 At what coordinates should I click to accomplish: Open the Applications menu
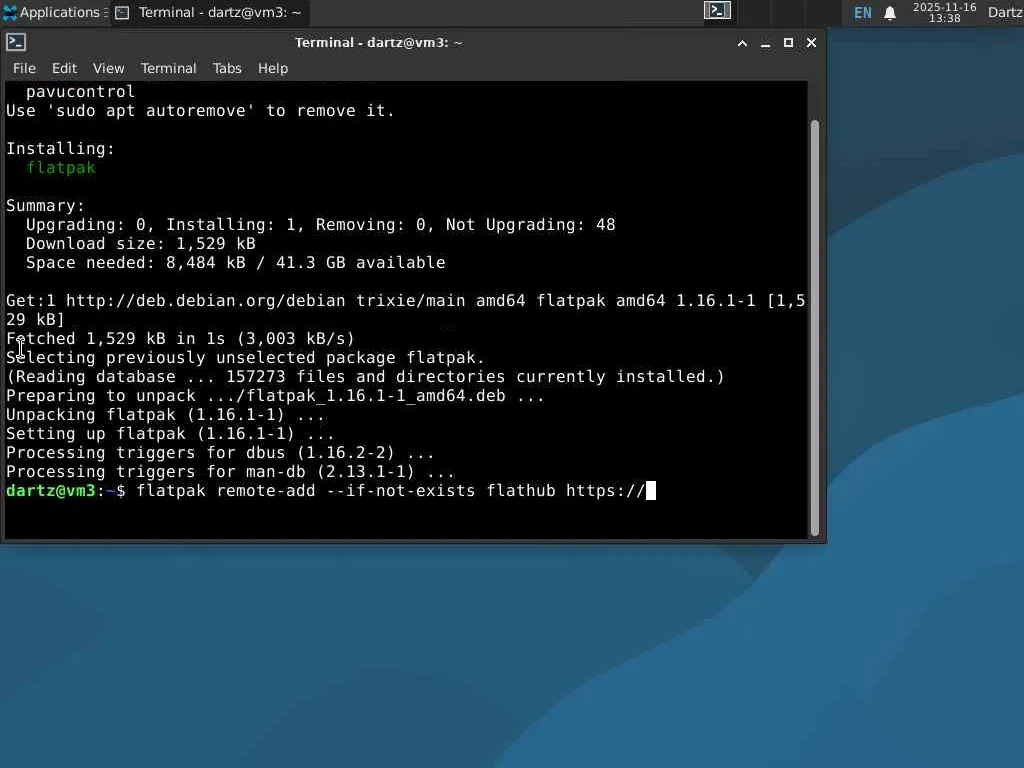pos(54,12)
